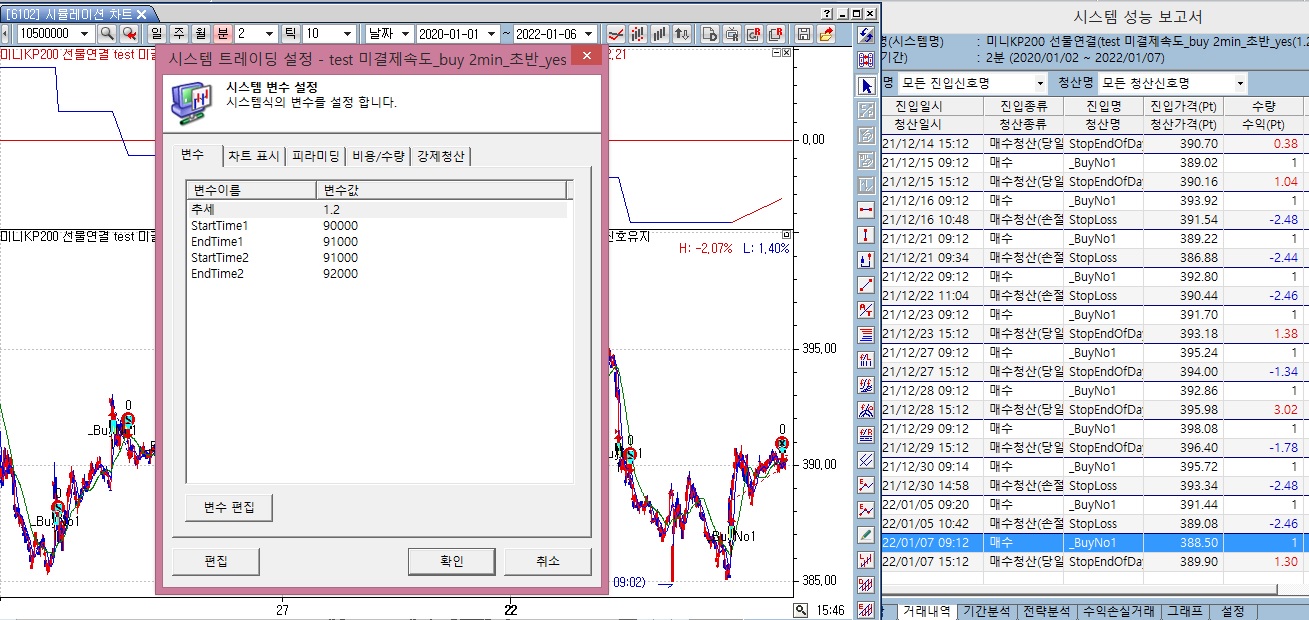
Task: Choose the diagonal trend line tool
Action: [x=867, y=285]
